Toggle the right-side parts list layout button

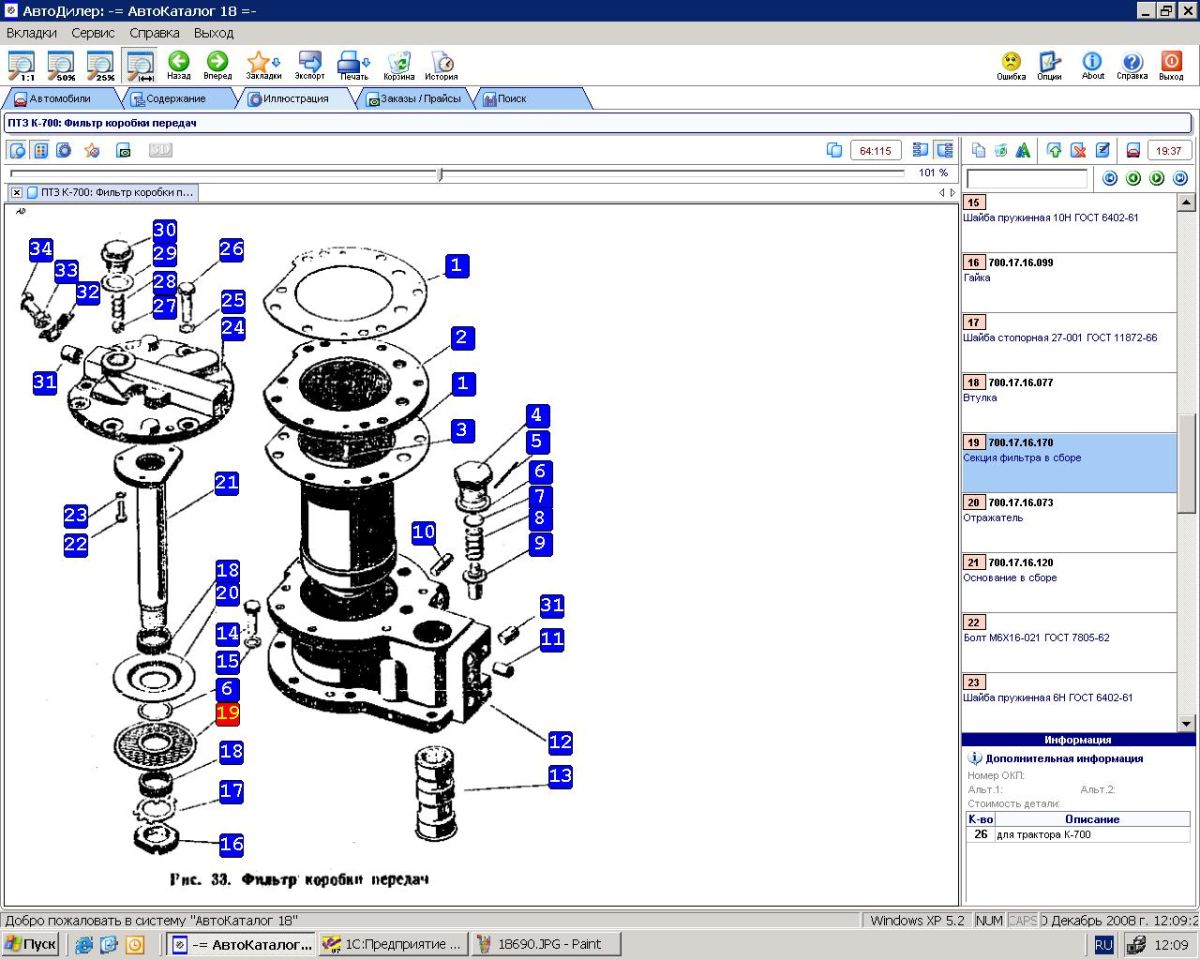pyautogui.click(x=944, y=150)
